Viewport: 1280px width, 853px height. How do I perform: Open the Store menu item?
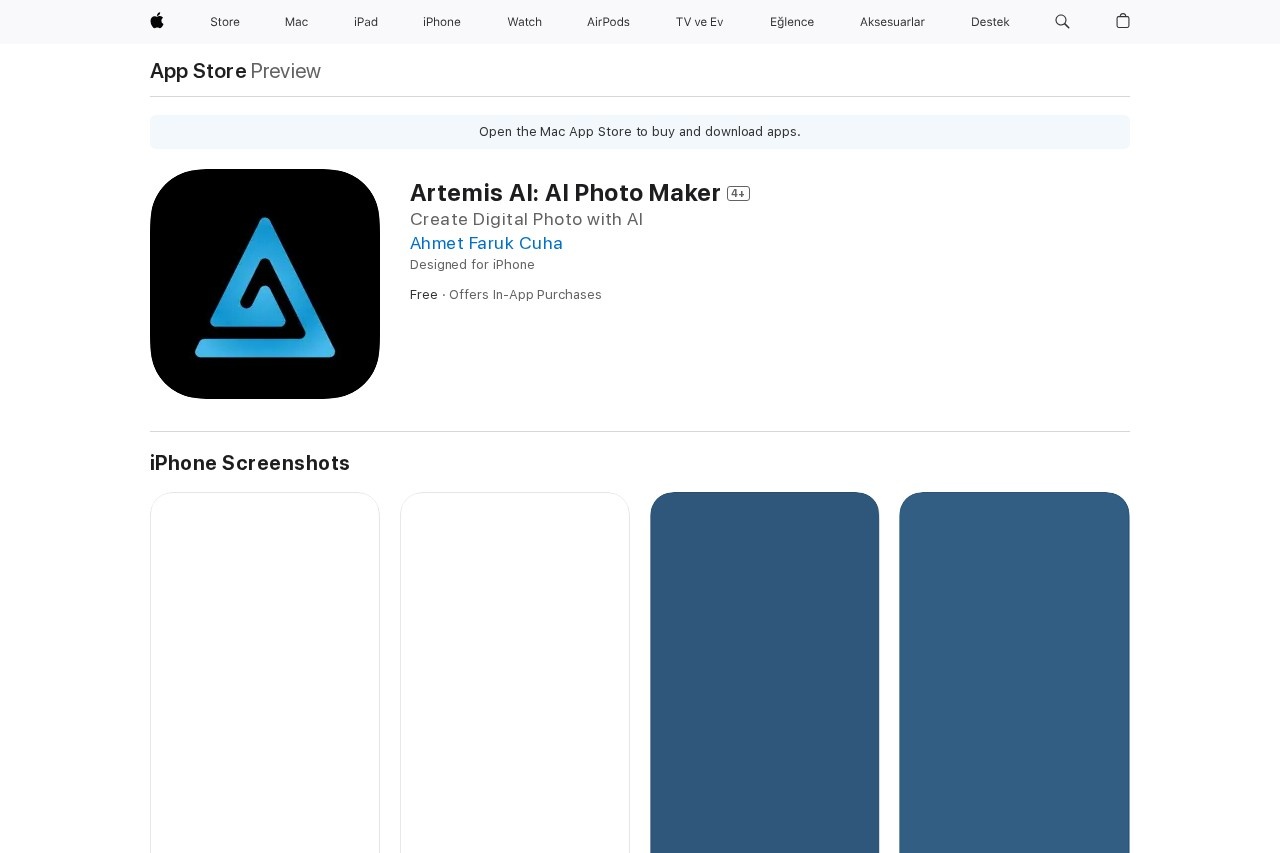225,22
